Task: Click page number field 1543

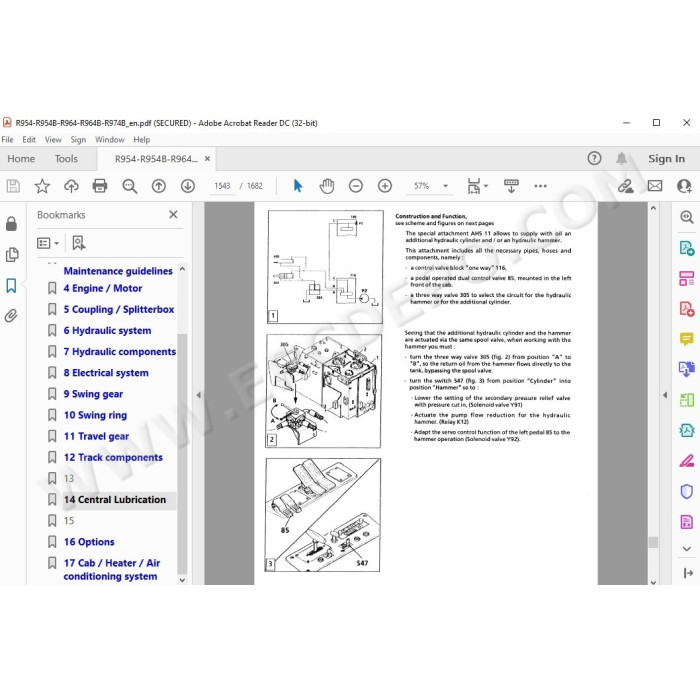Action: tap(222, 186)
